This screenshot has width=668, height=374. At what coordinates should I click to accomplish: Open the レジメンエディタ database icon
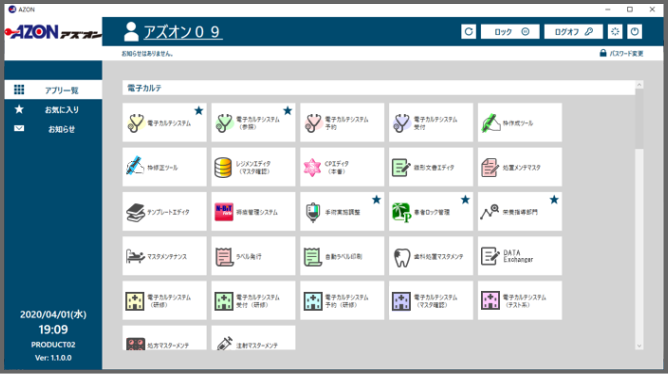(x=223, y=168)
